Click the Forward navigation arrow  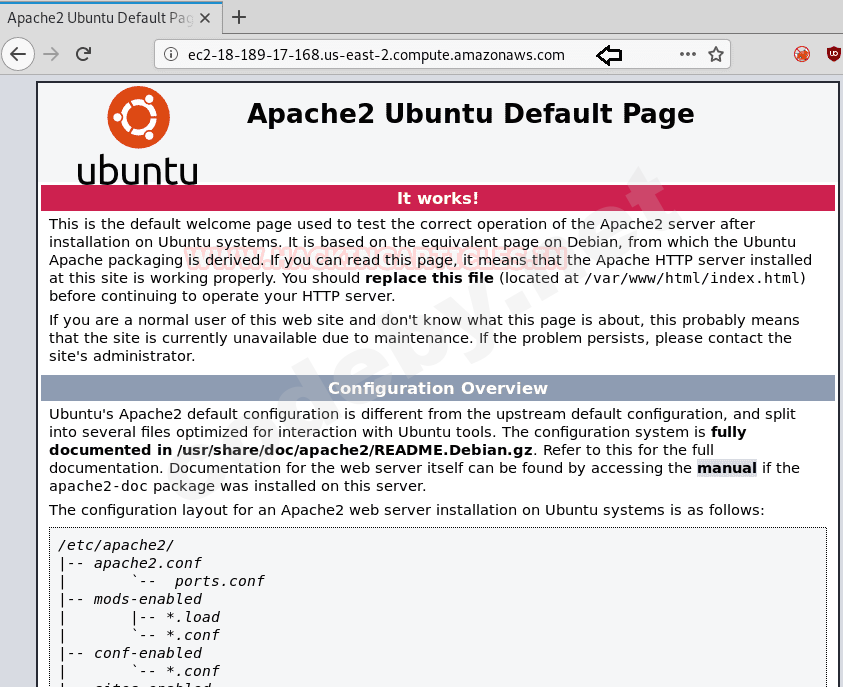(x=51, y=54)
